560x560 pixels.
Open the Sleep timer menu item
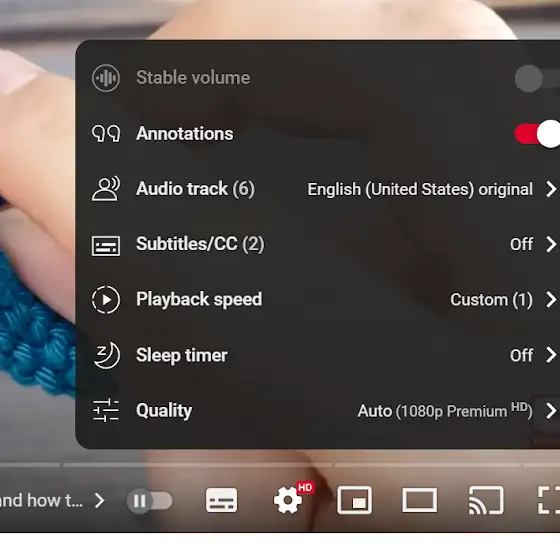318,355
